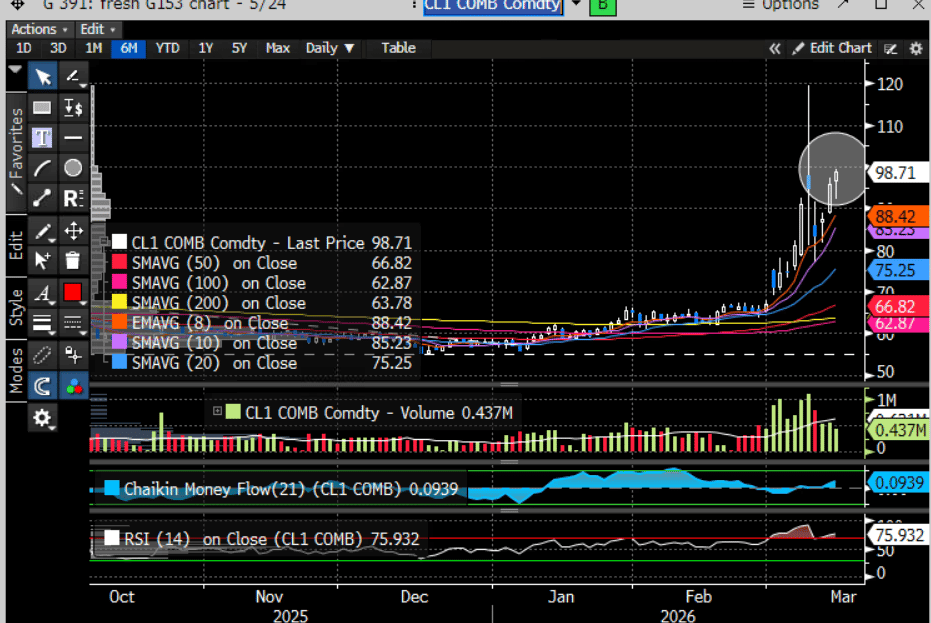This screenshot has height=623, width=931.
Task: Select the arc curve drawing tool
Action: point(43,167)
